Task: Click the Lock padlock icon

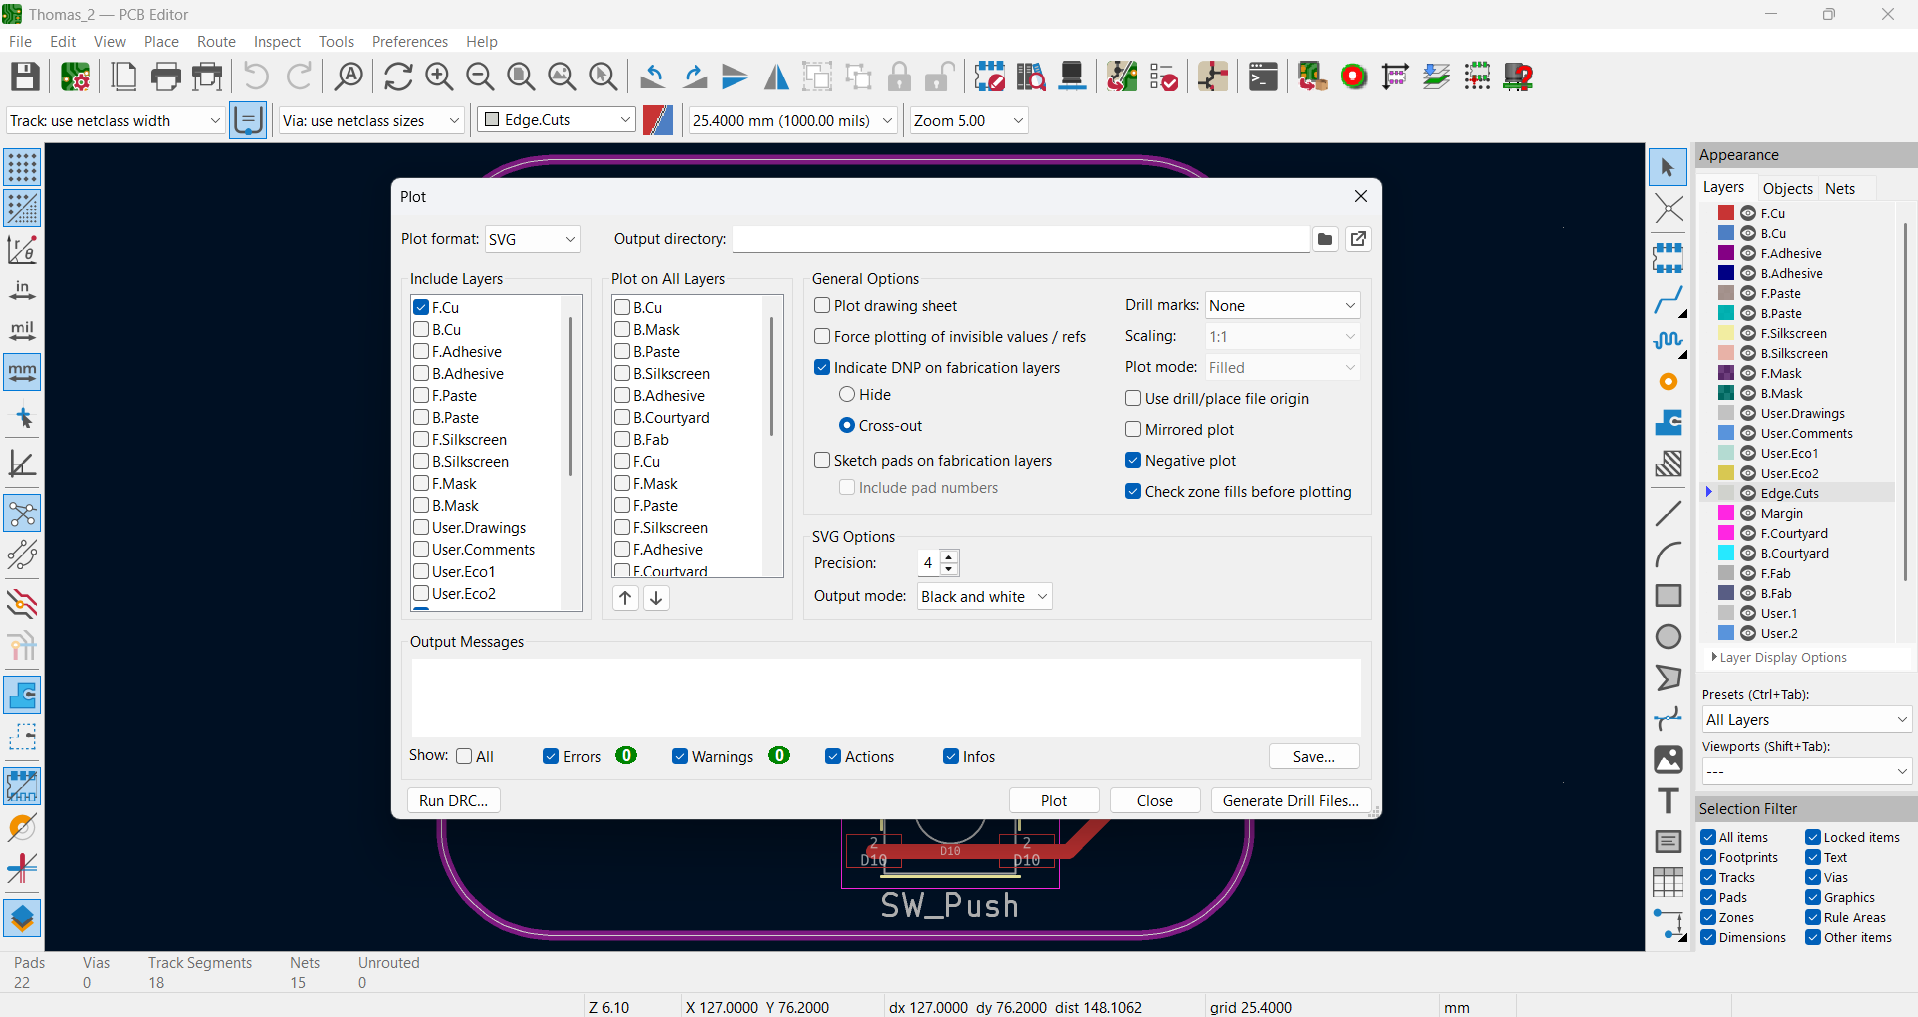Action: tap(899, 77)
